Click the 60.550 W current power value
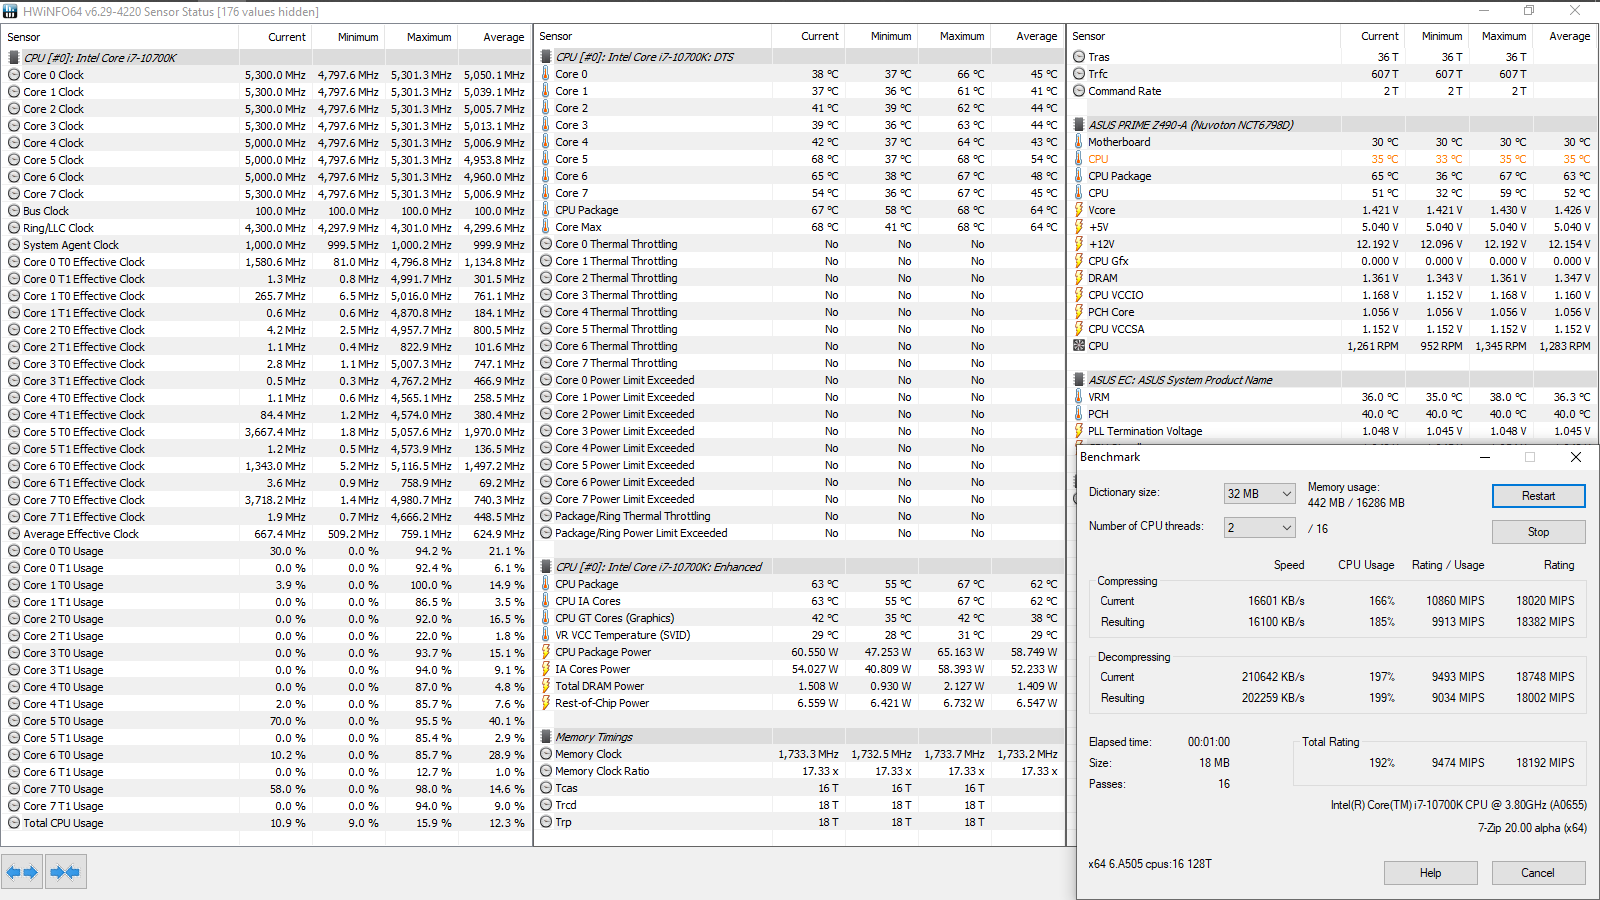The image size is (1600, 900). (x=815, y=652)
